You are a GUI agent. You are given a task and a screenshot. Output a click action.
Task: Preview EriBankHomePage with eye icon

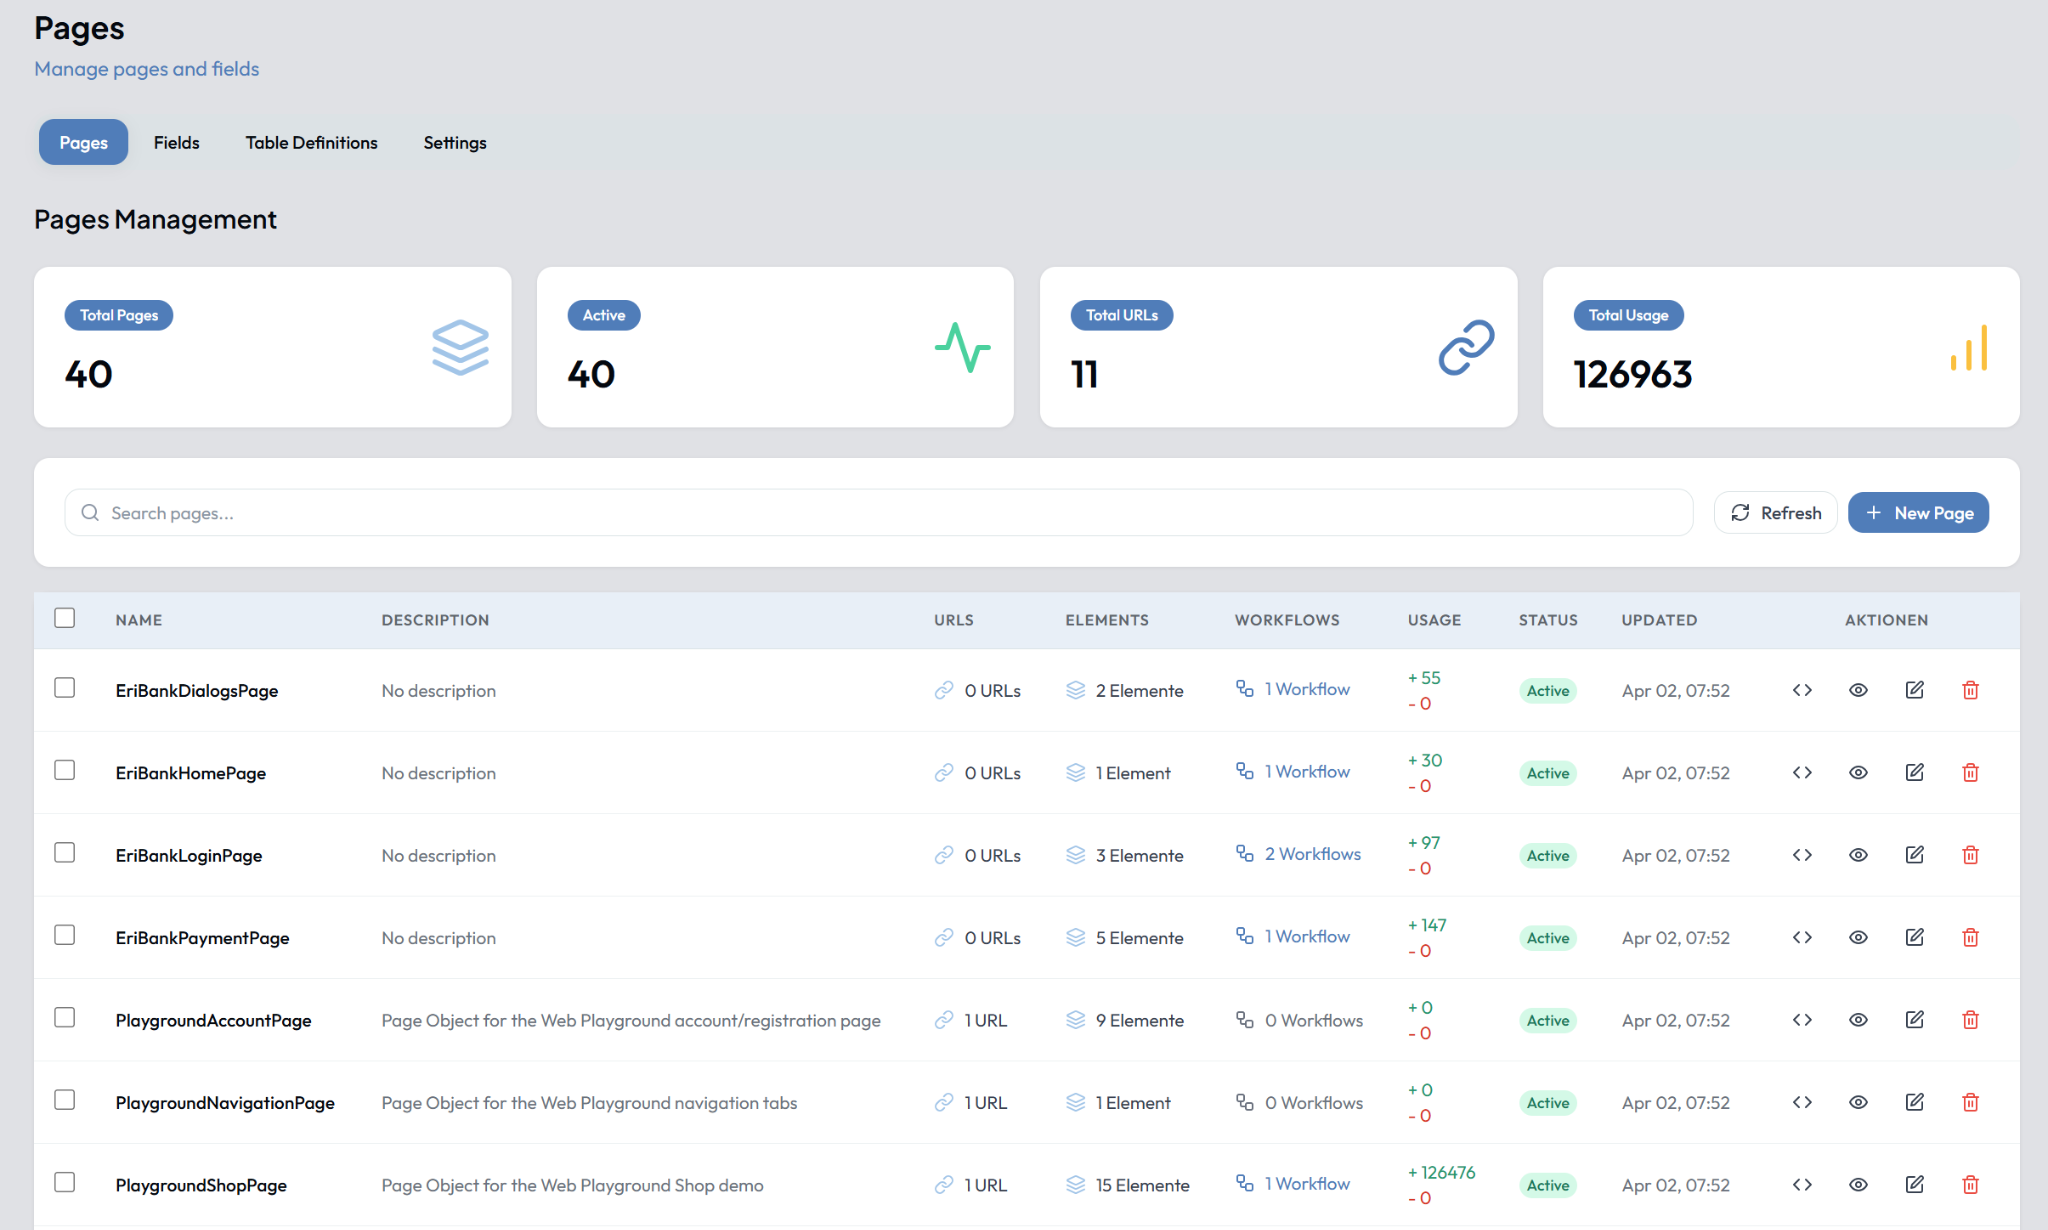point(1858,772)
